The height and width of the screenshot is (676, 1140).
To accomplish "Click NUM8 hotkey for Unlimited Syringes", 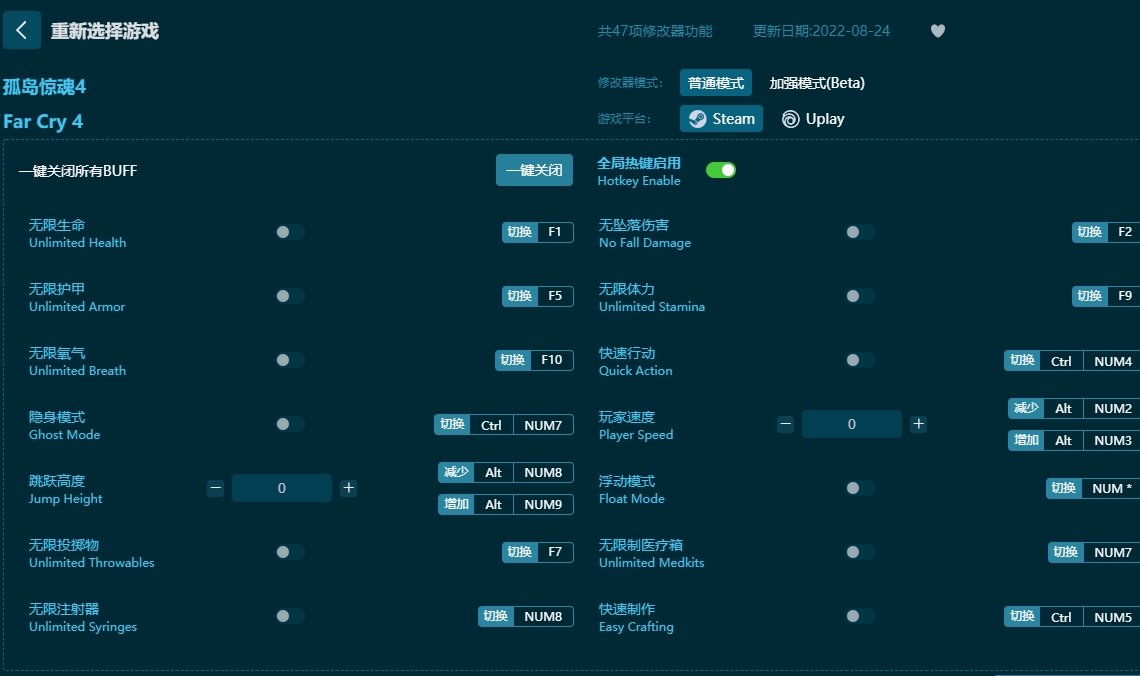I will [526, 616].
